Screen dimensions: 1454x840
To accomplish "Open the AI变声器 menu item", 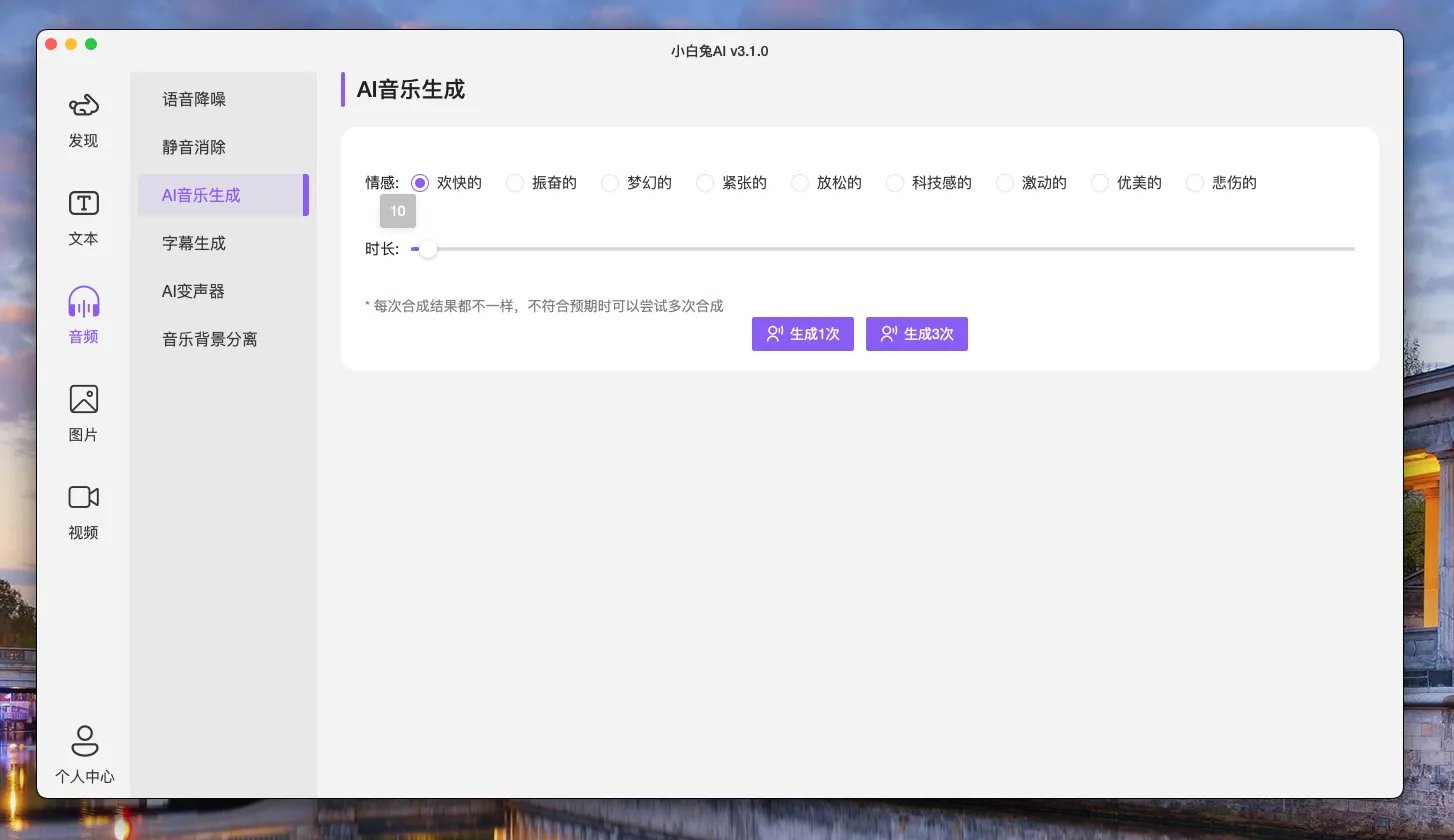I will [223, 291].
